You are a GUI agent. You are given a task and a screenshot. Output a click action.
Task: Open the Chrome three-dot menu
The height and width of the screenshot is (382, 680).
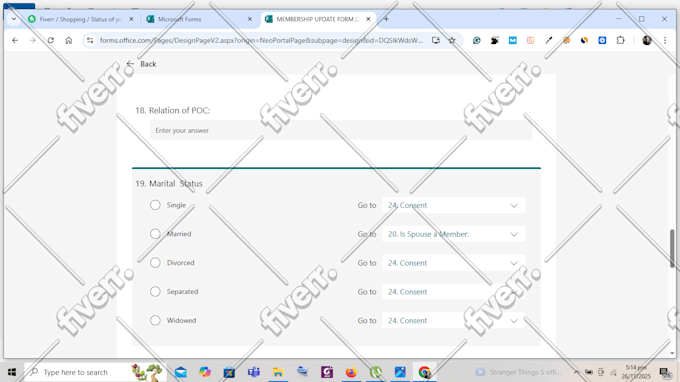(665, 40)
